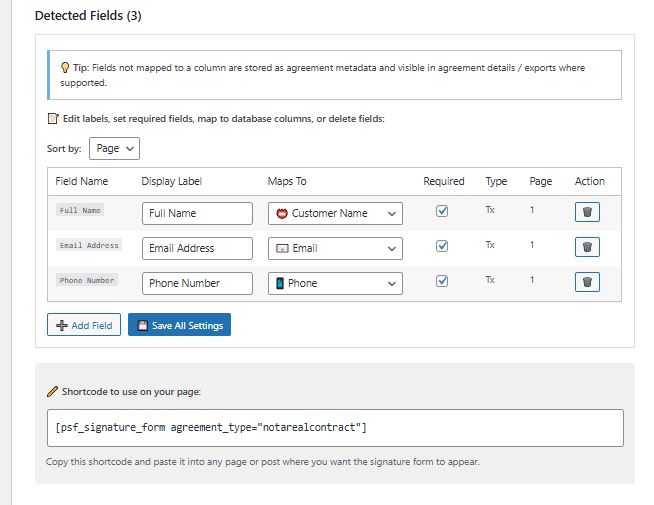Change the Phone mapping dropdown
This screenshot has height=505, width=654.
(x=335, y=283)
